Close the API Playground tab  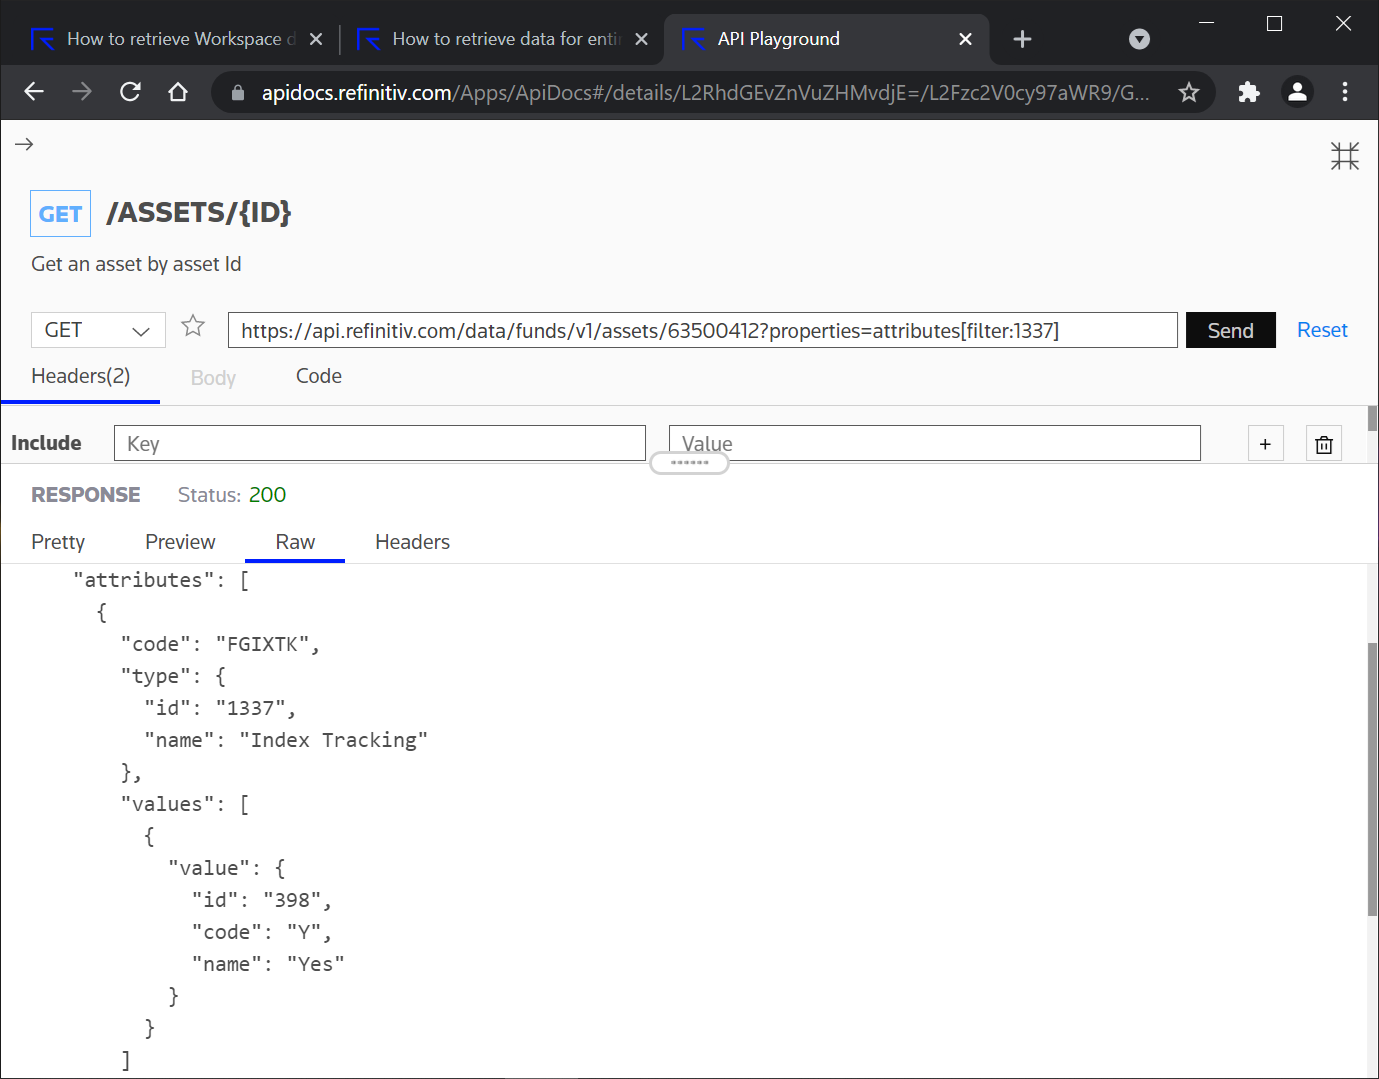click(965, 39)
